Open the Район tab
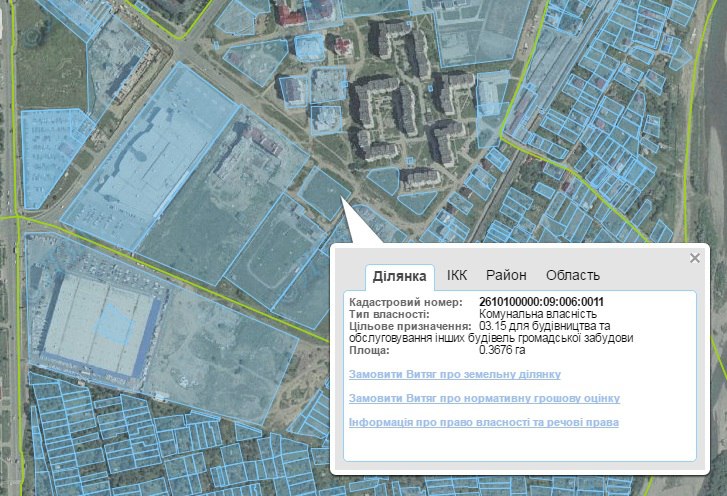 (506, 275)
